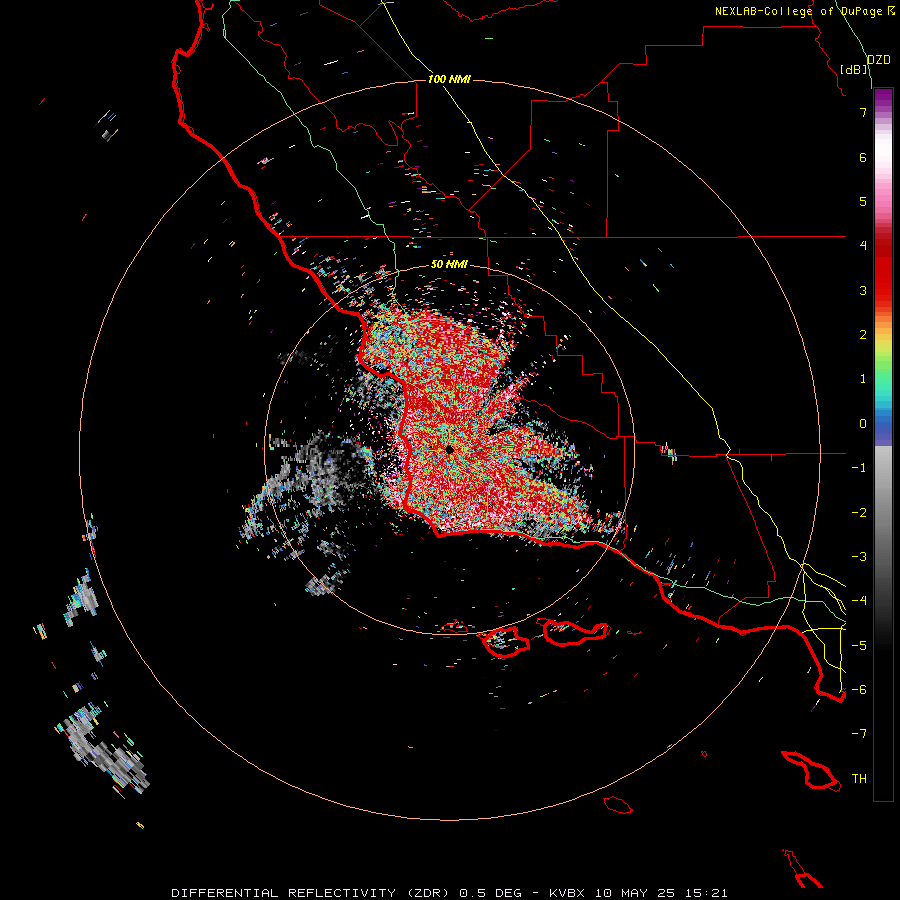Click the -1 value on the color scale
900x900 pixels.
click(859, 468)
